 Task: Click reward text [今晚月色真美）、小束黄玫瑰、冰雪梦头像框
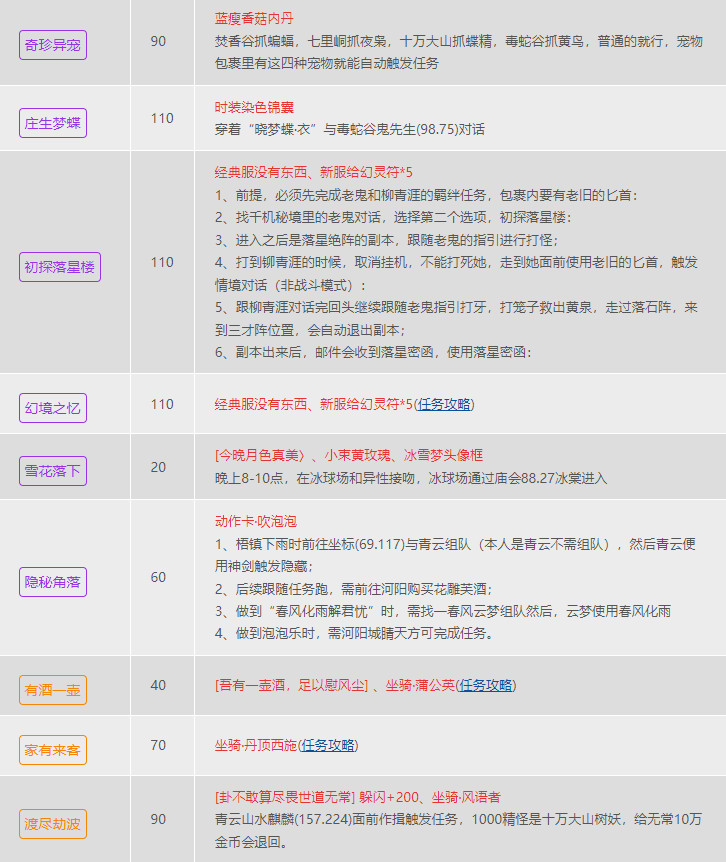[x=348, y=456]
